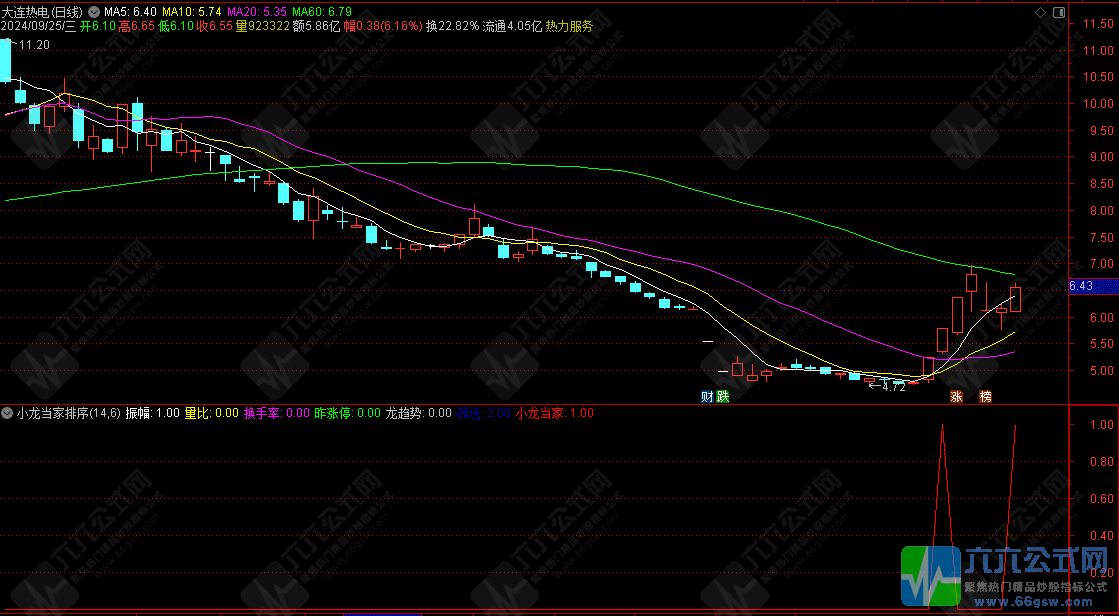The height and width of the screenshot is (616, 1119).
Task: Open the 小龙当家排序 indicator dropdown arrow
Action: [8, 413]
